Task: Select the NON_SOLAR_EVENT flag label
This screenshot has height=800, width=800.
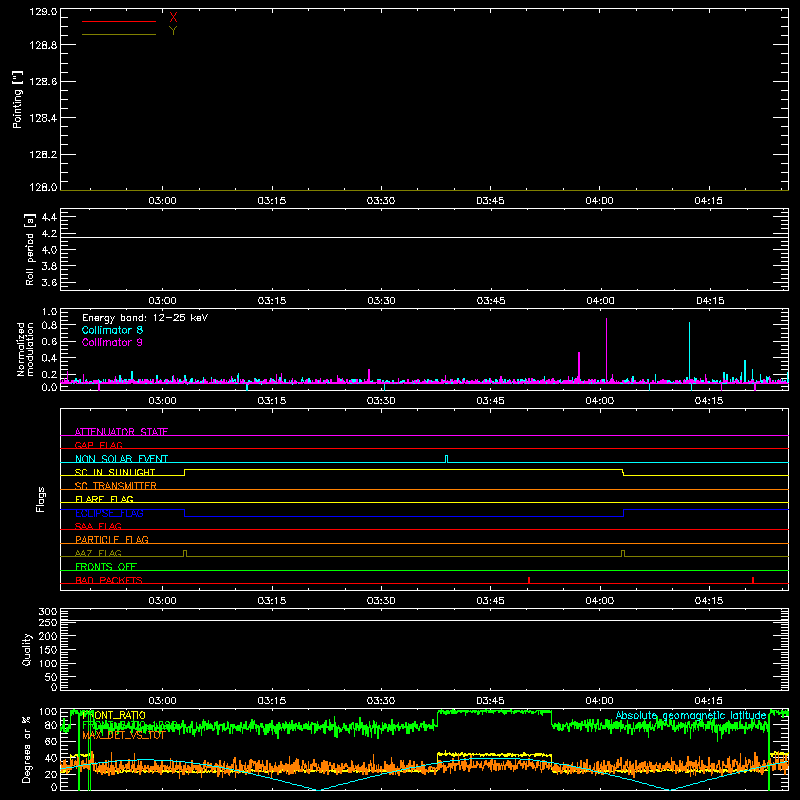Action: (x=121, y=459)
